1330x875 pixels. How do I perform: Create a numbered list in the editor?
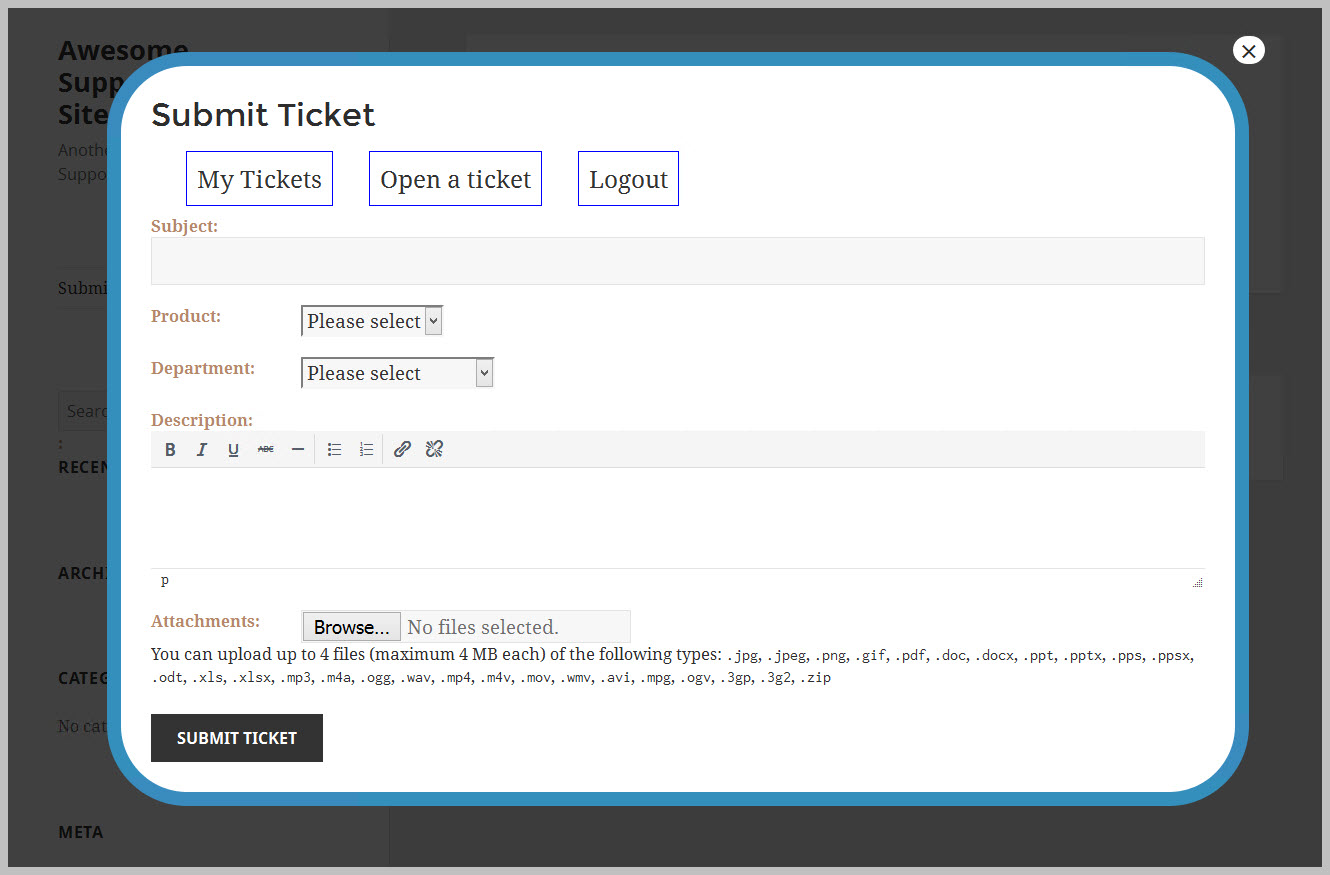coord(366,449)
